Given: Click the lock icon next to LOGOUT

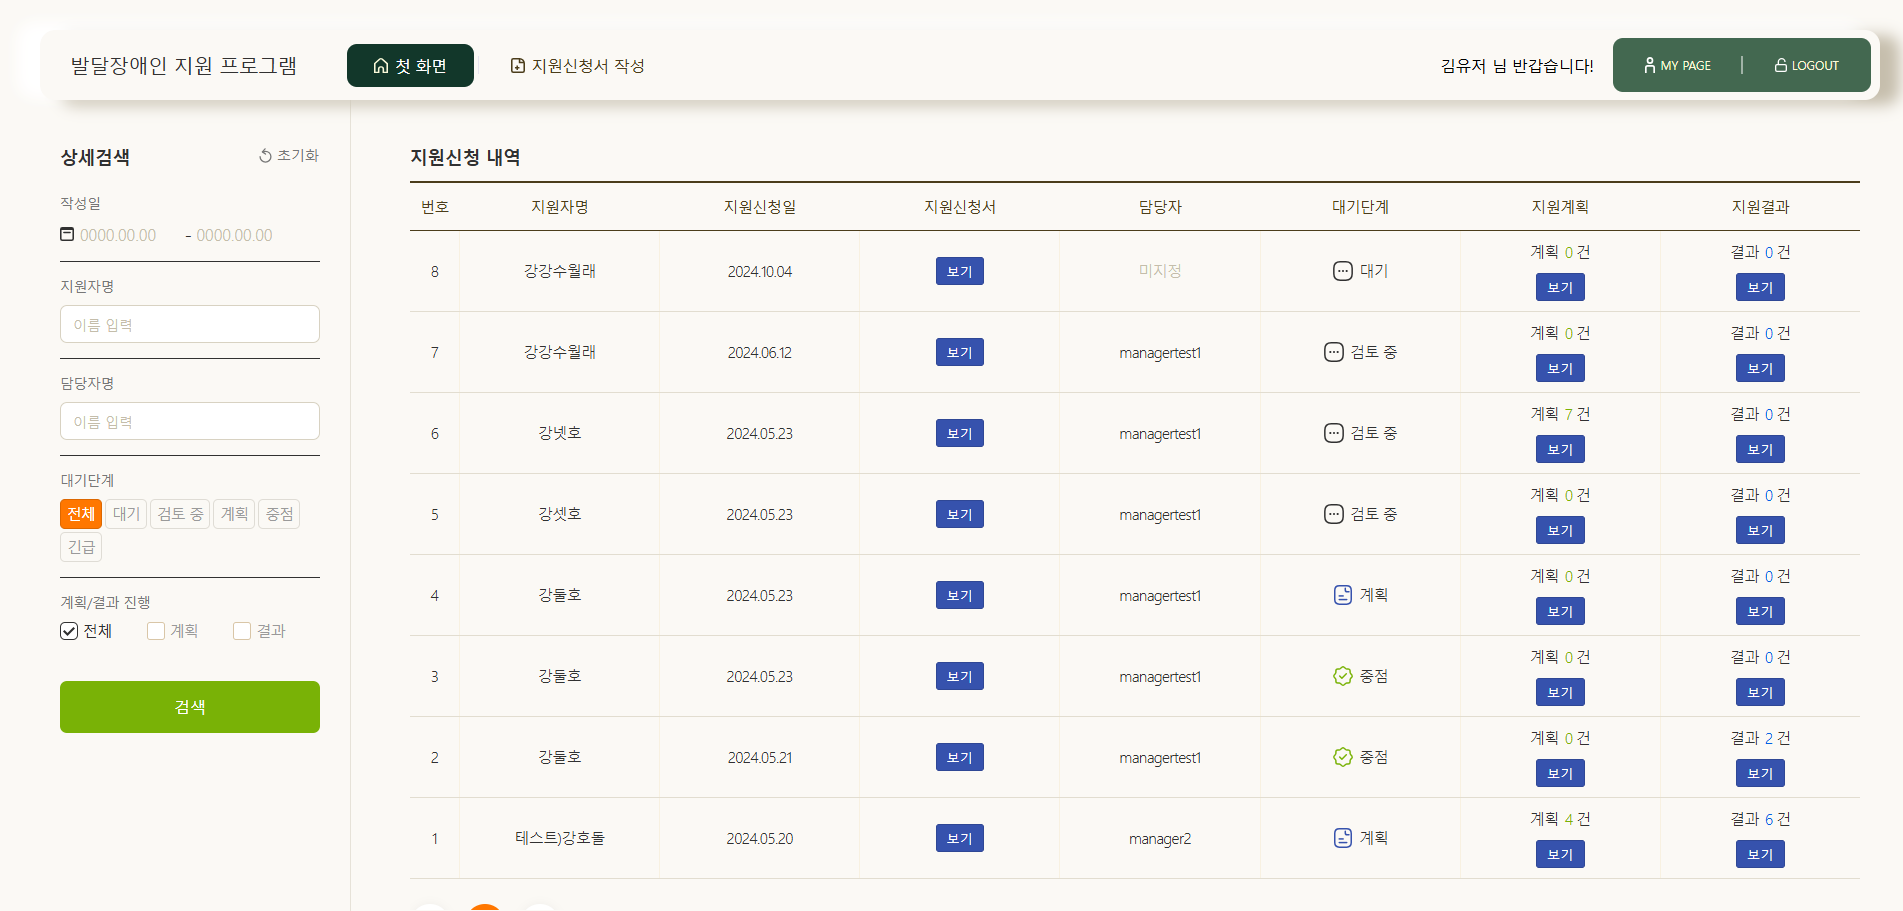Looking at the screenshot, I should [1781, 65].
